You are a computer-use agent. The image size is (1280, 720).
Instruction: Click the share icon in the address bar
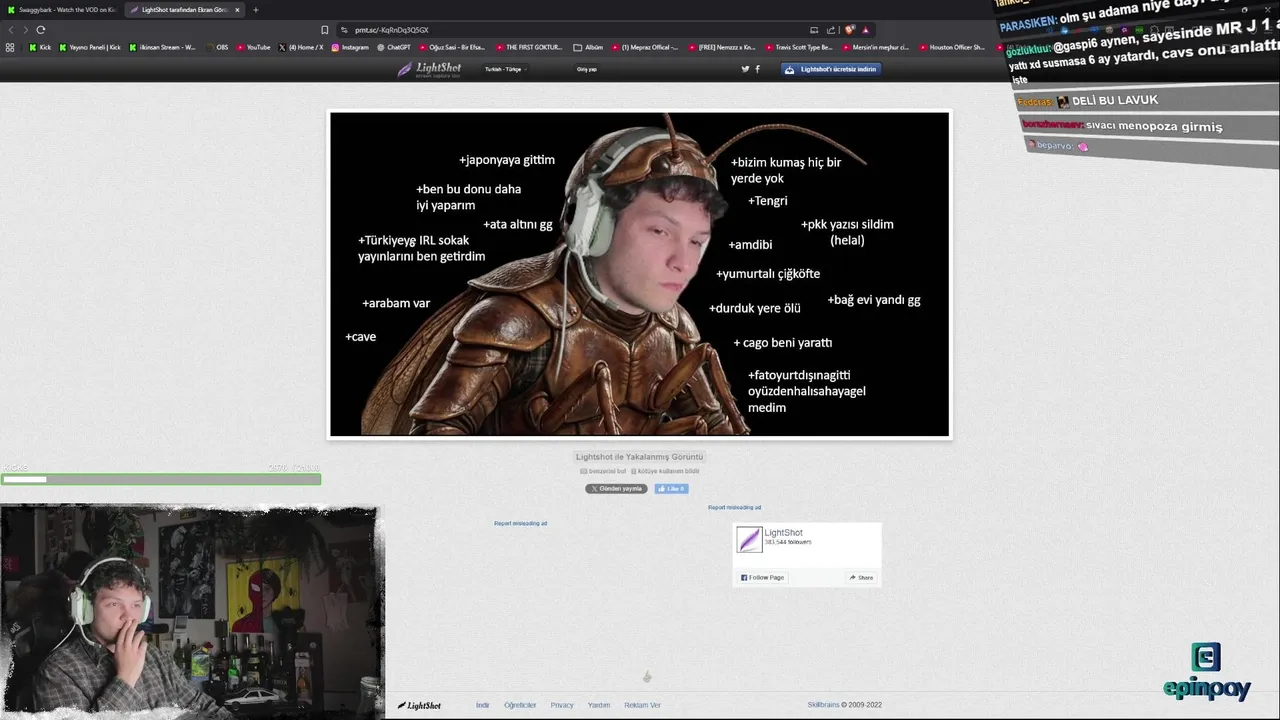pyautogui.click(x=831, y=30)
